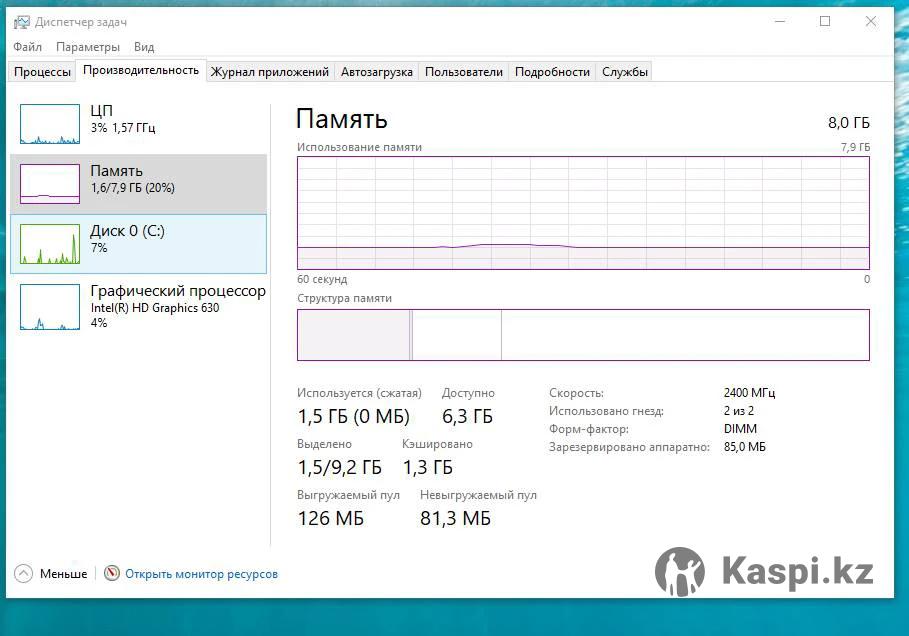This screenshot has height=636, width=909.
Task: Switch to the Службы tab
Action: pyautogui.click(x=625, y=72)
